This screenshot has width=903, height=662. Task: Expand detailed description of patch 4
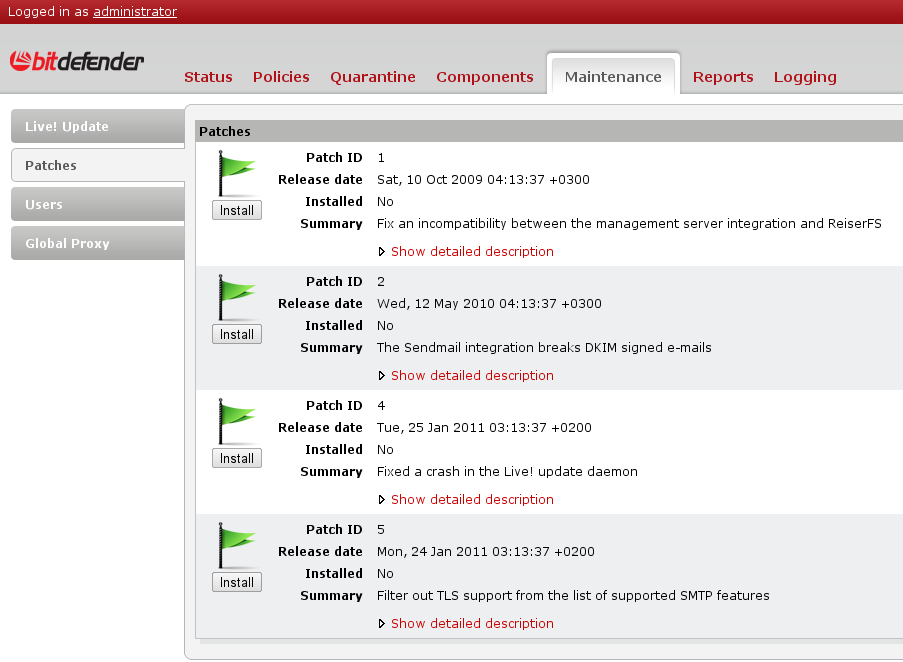[471, 500]
